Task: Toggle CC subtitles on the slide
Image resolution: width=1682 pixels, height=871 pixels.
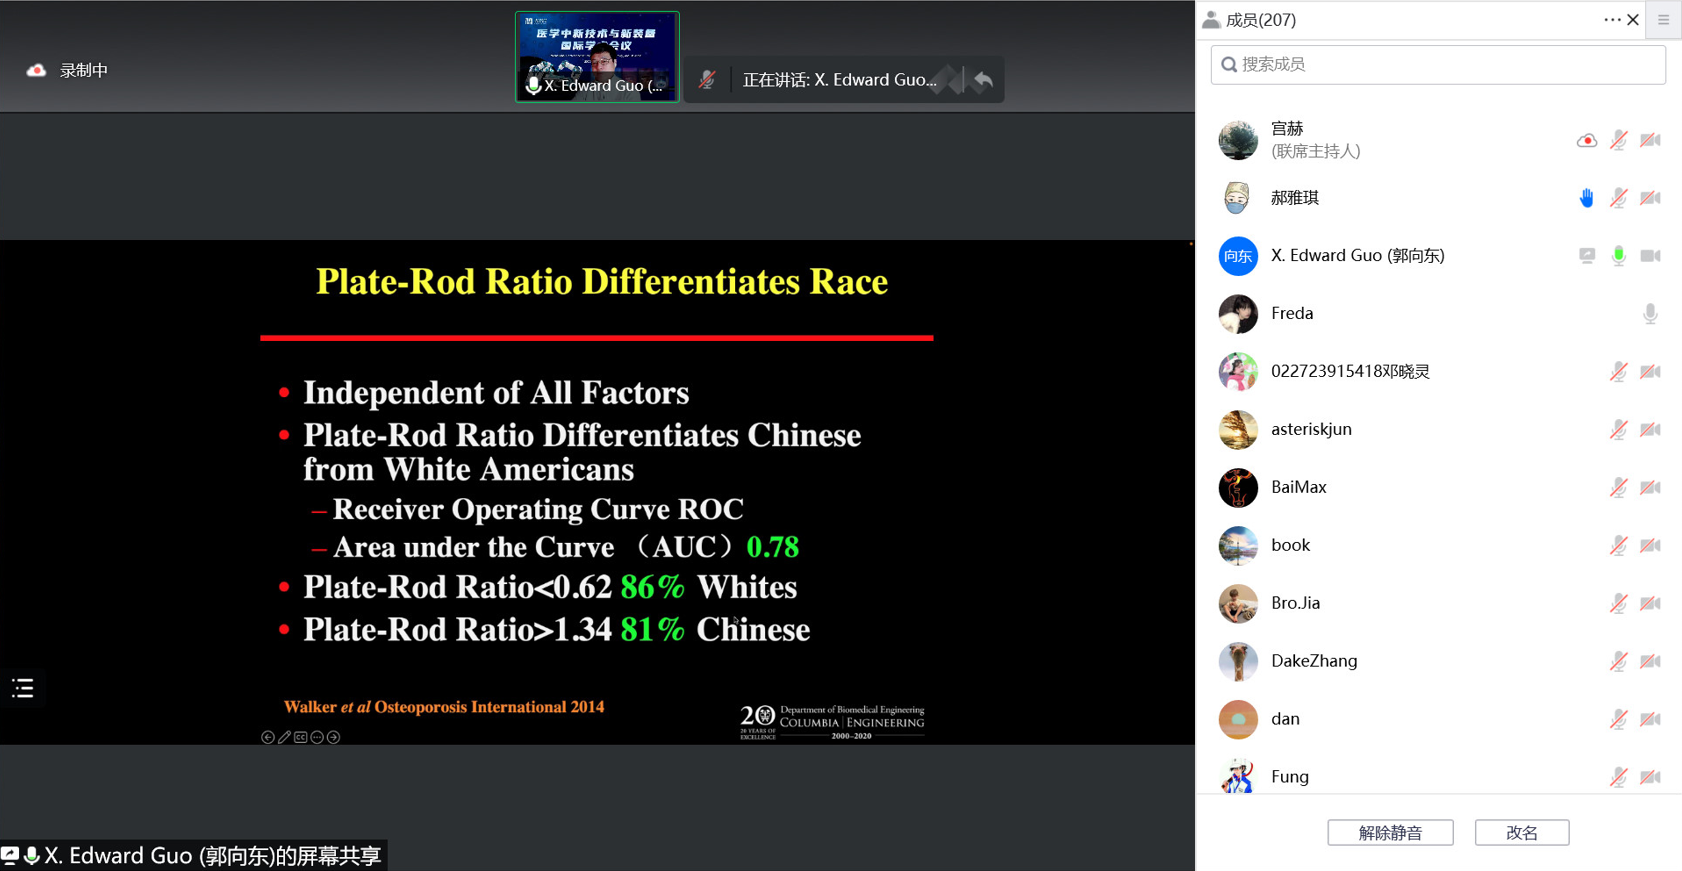Action: pos(301,737)
